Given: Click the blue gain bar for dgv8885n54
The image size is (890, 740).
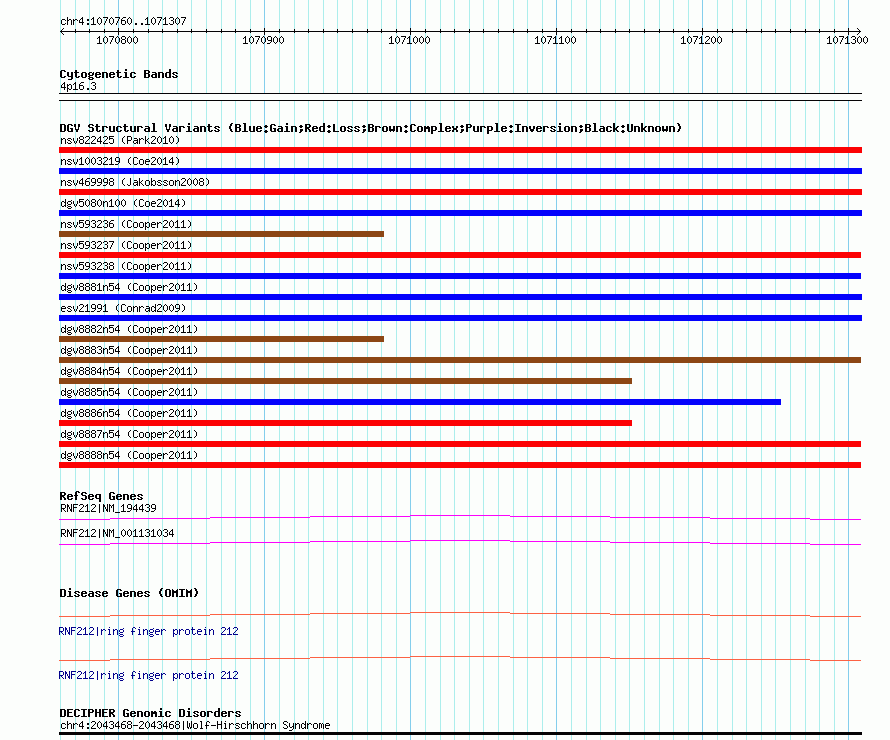Looking at the screenshot, I should pos(420,402).
